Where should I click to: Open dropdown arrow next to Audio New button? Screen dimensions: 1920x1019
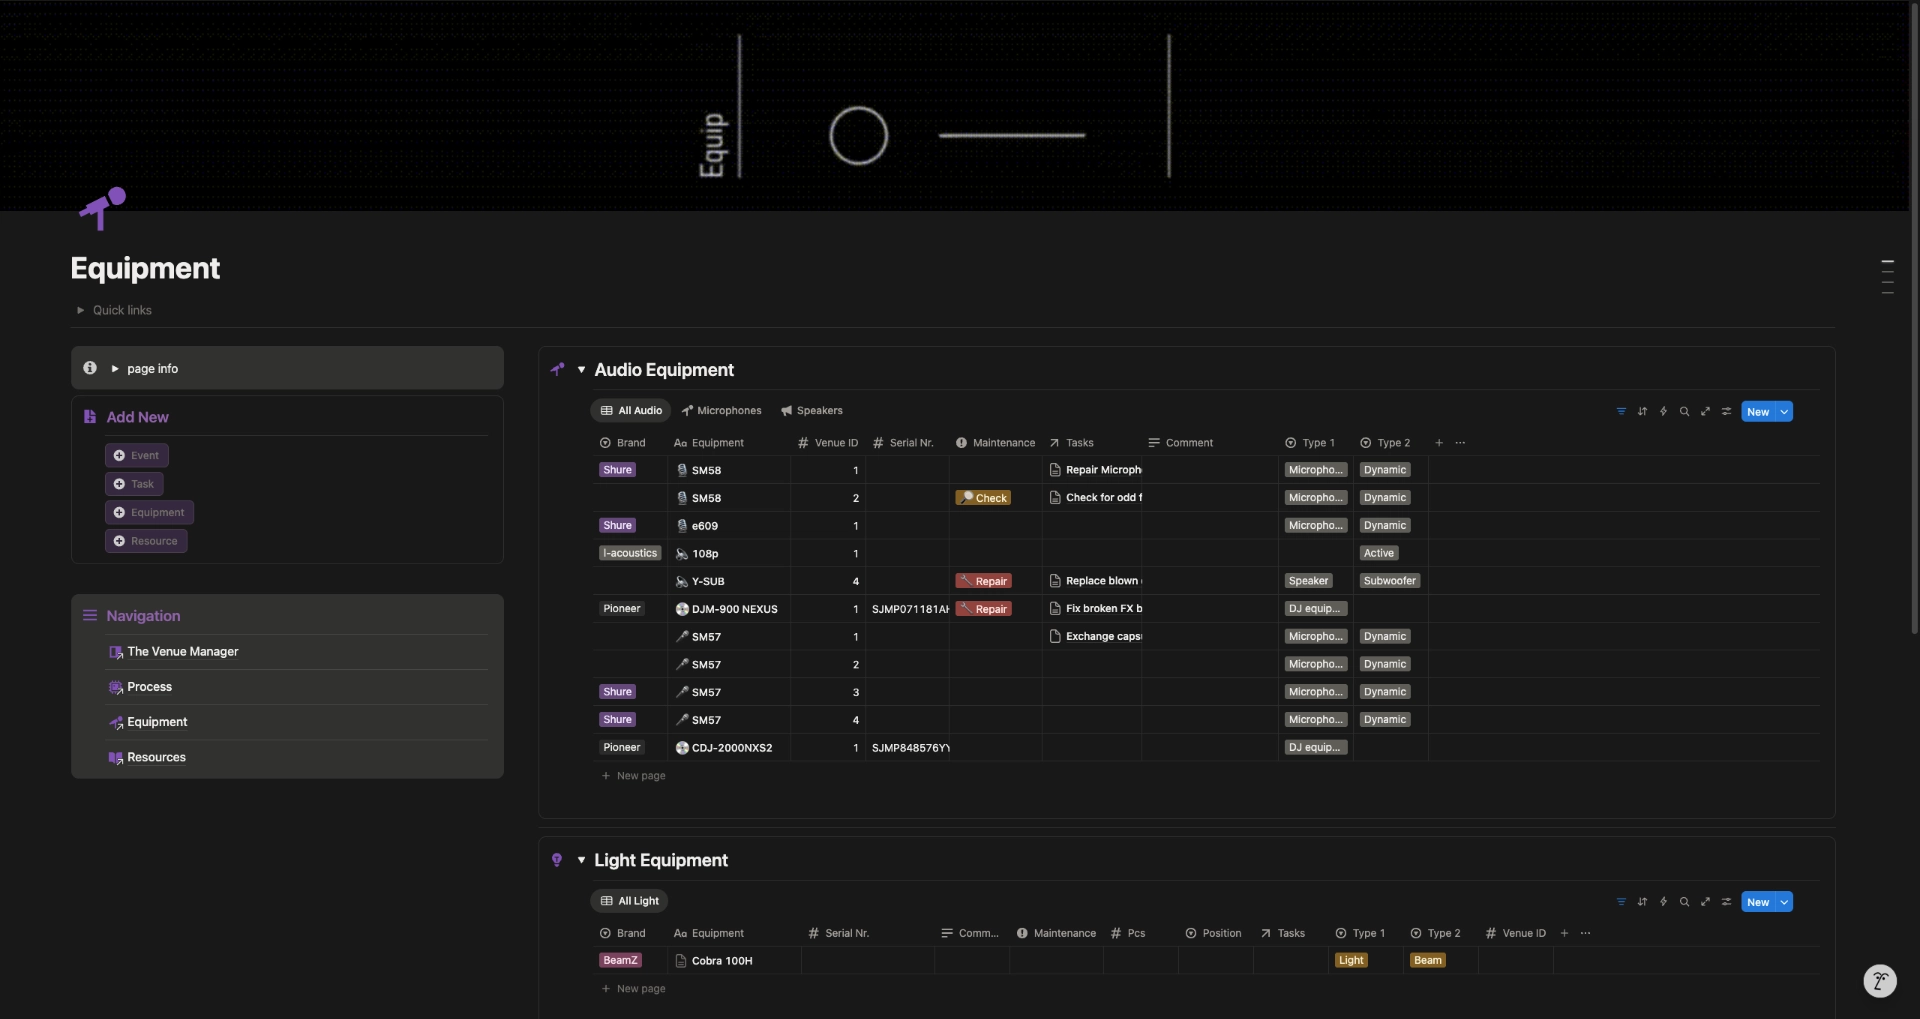pos(1784,412)
